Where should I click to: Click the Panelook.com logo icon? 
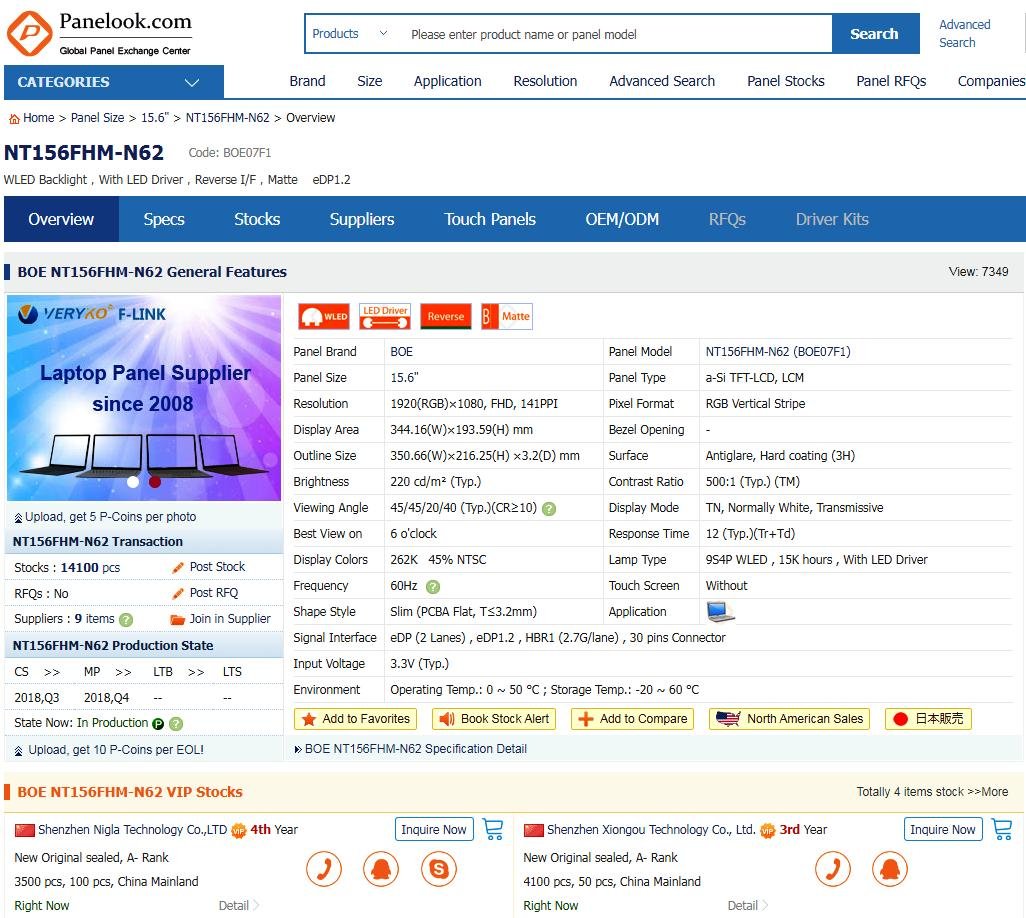29,34
